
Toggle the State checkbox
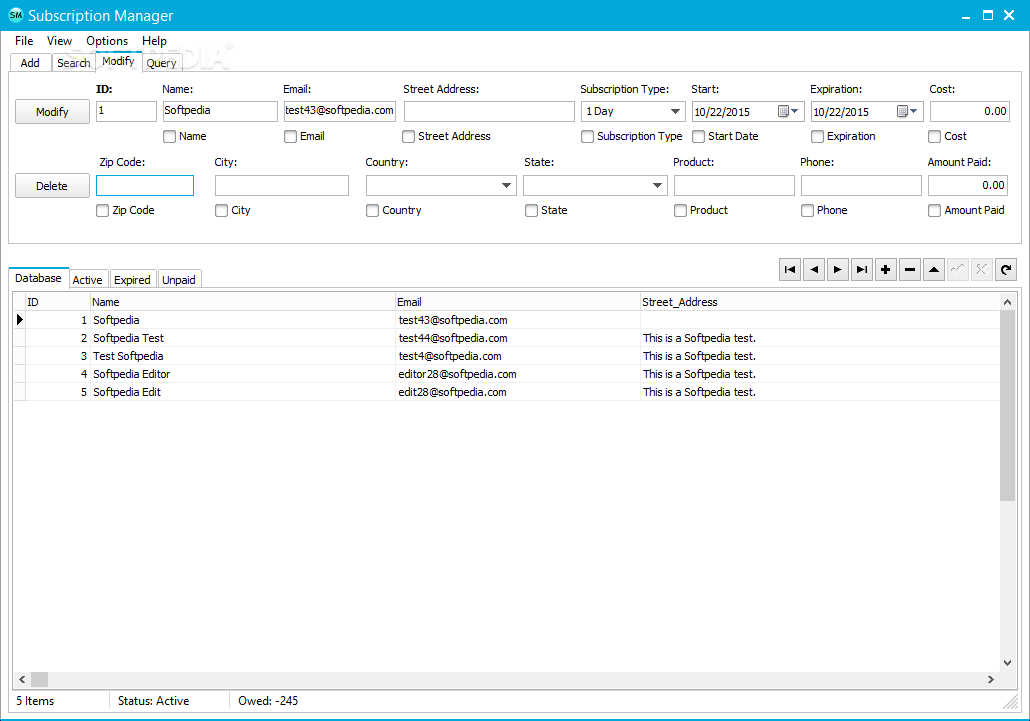(x=531, y=211)
